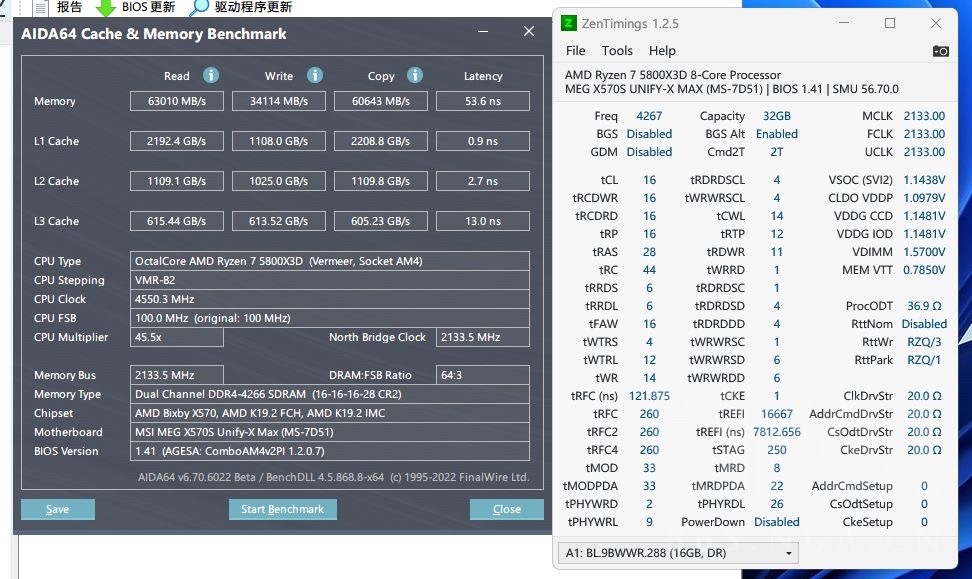This screenshot has width=972, height=579.
Task: Click the Memory Read speed 63010 MB/s field
Action: (176, 100)
